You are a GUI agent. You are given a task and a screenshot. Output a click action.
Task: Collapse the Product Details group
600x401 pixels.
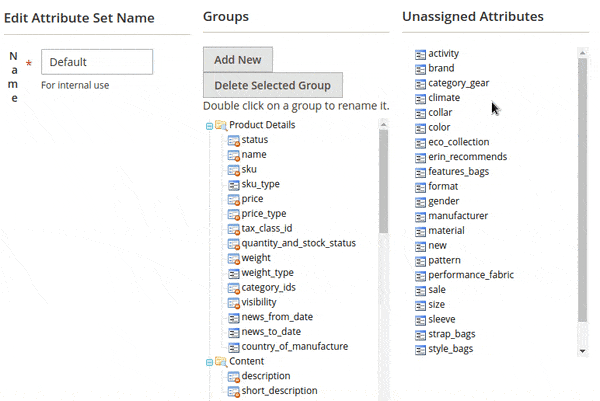point(209,126)
